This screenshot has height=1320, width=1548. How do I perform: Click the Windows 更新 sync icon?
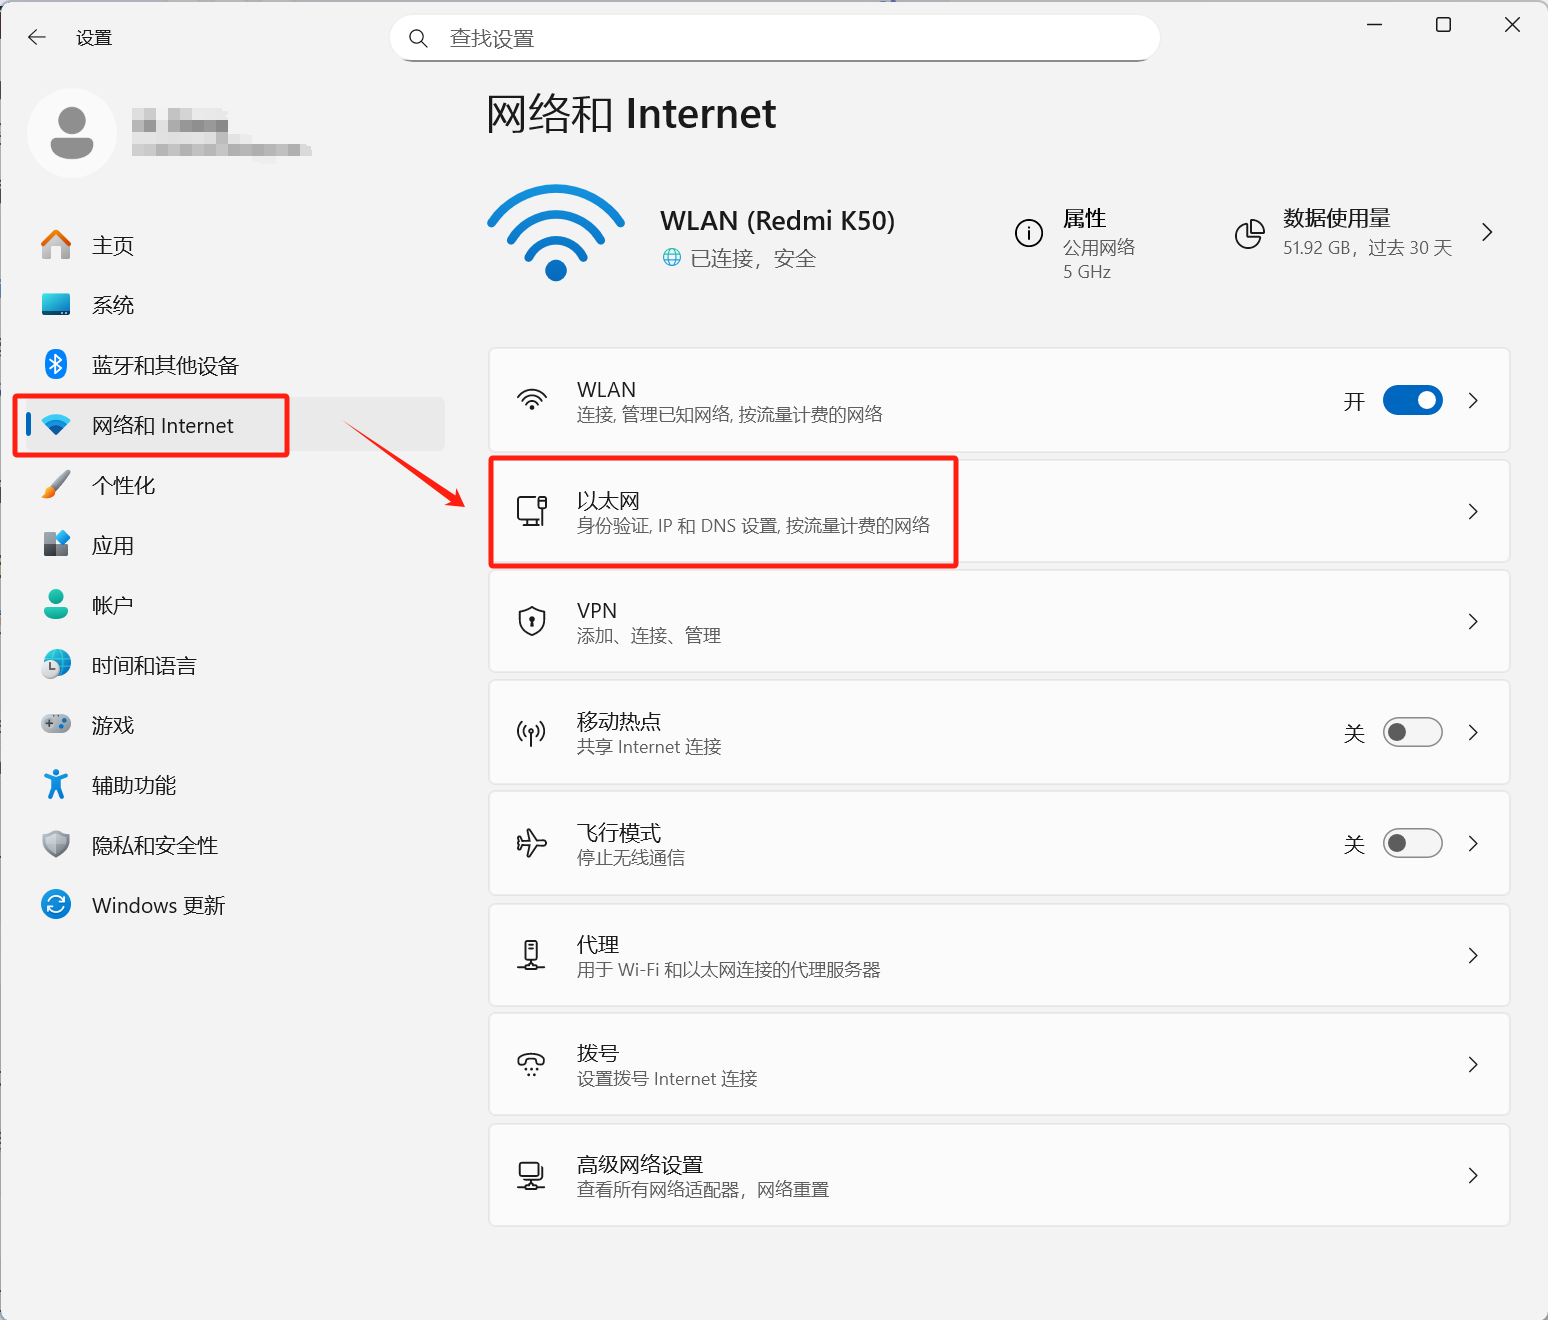[56, 905]
